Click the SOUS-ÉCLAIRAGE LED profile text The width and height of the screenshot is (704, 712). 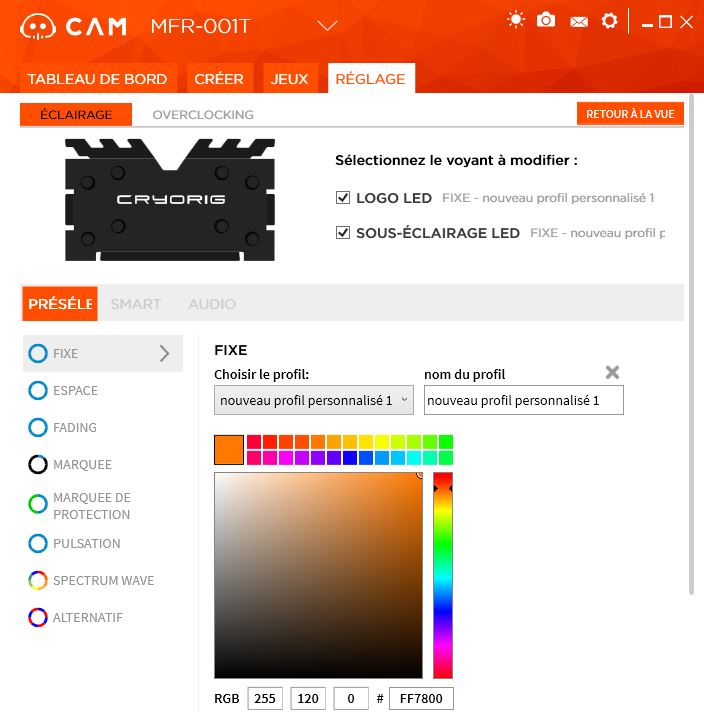(598, 233)
